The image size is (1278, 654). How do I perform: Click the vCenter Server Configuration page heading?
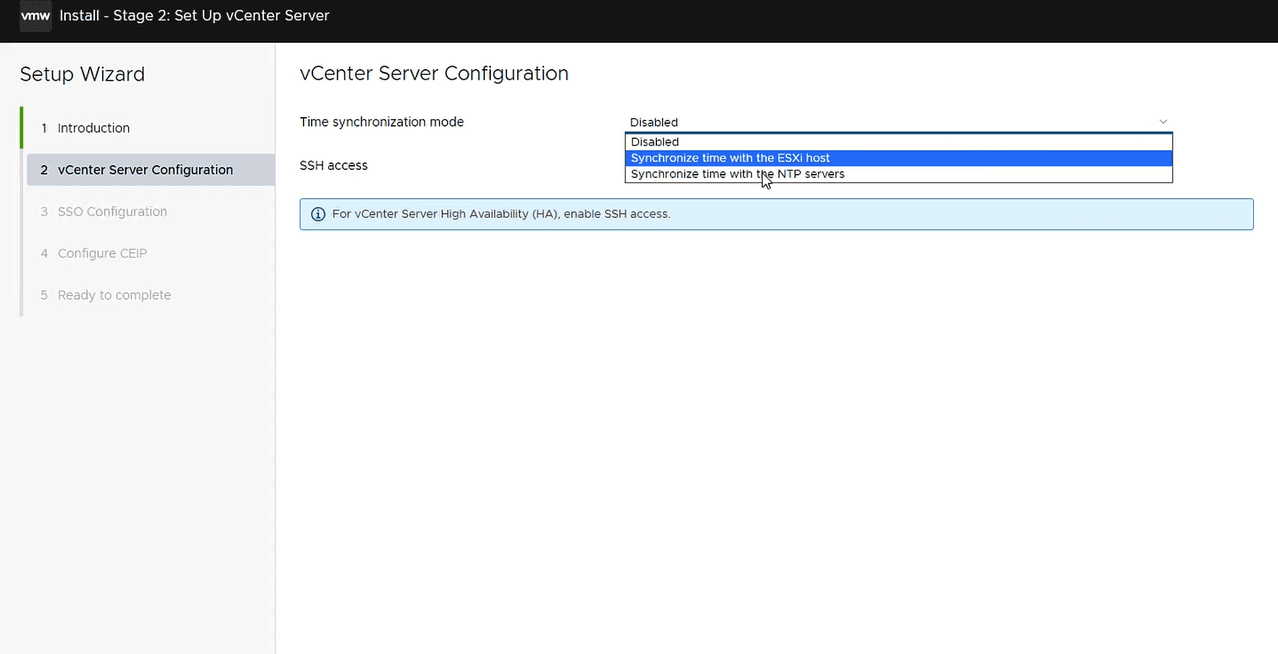(x=434, y=74)
